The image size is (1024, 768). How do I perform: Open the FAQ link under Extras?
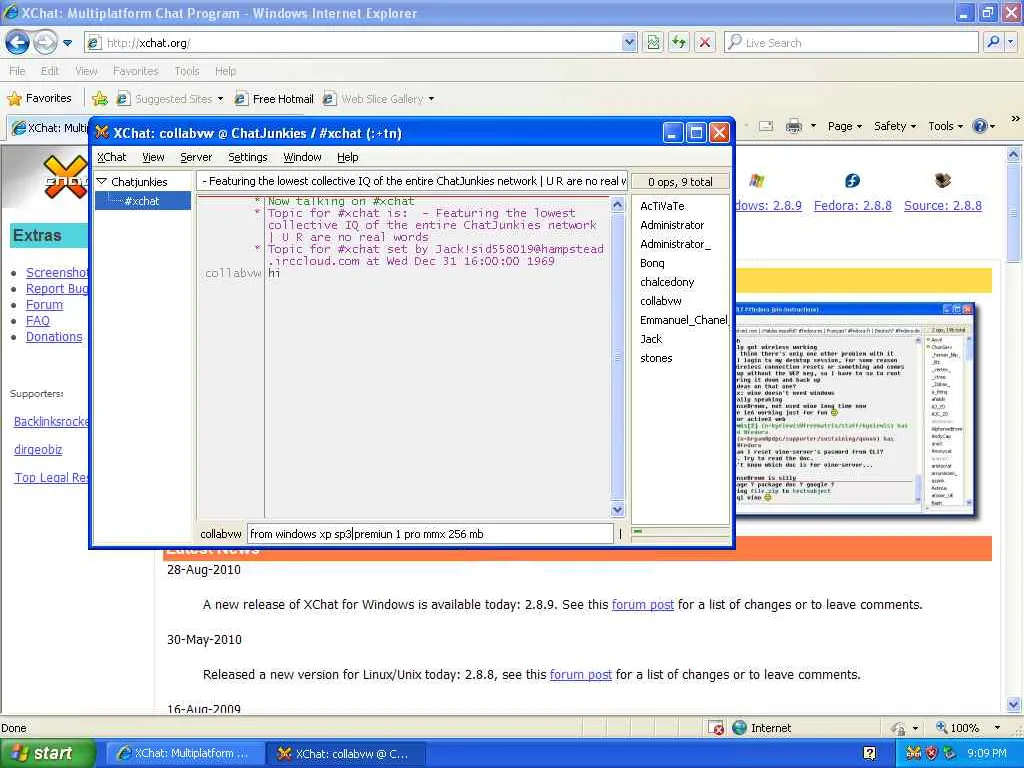pos(38,321)
